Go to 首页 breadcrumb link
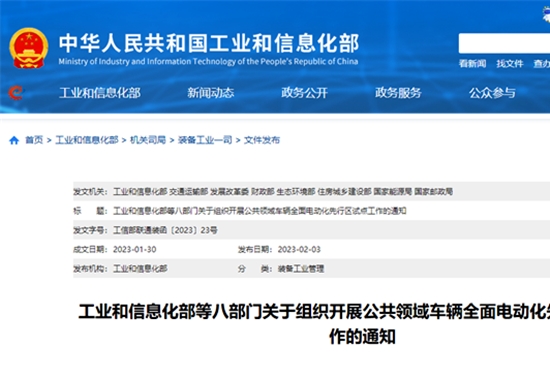 pyautogui.click(x=34, y=140)
